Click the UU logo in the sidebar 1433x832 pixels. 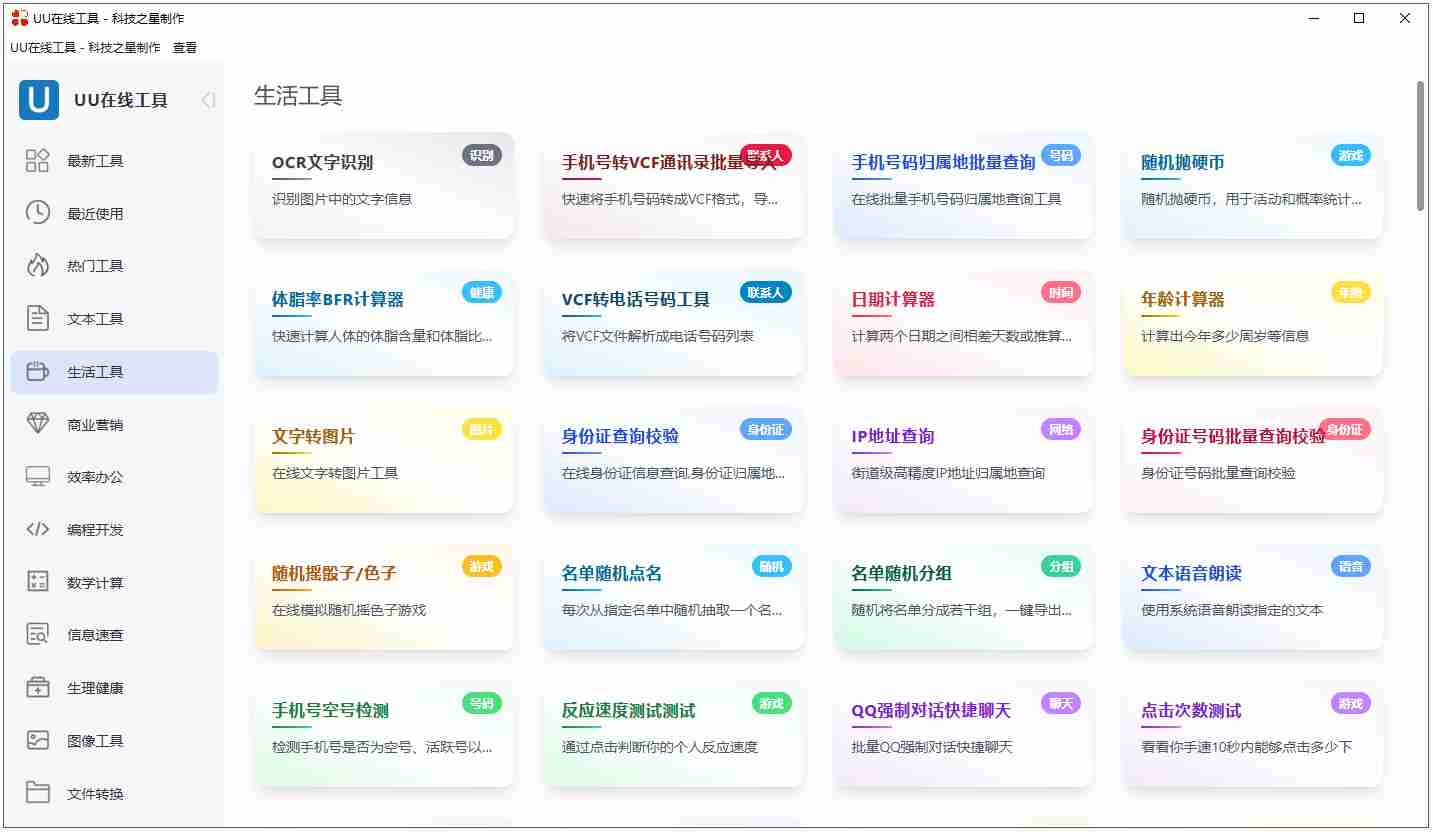[38, 100]
